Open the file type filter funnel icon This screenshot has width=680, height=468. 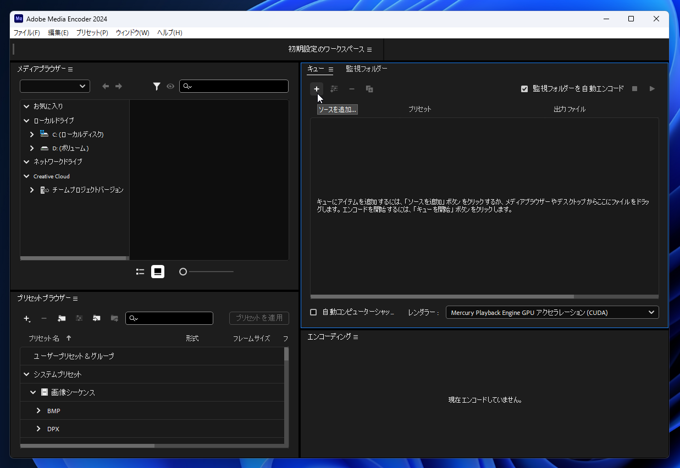coord(157,86)
